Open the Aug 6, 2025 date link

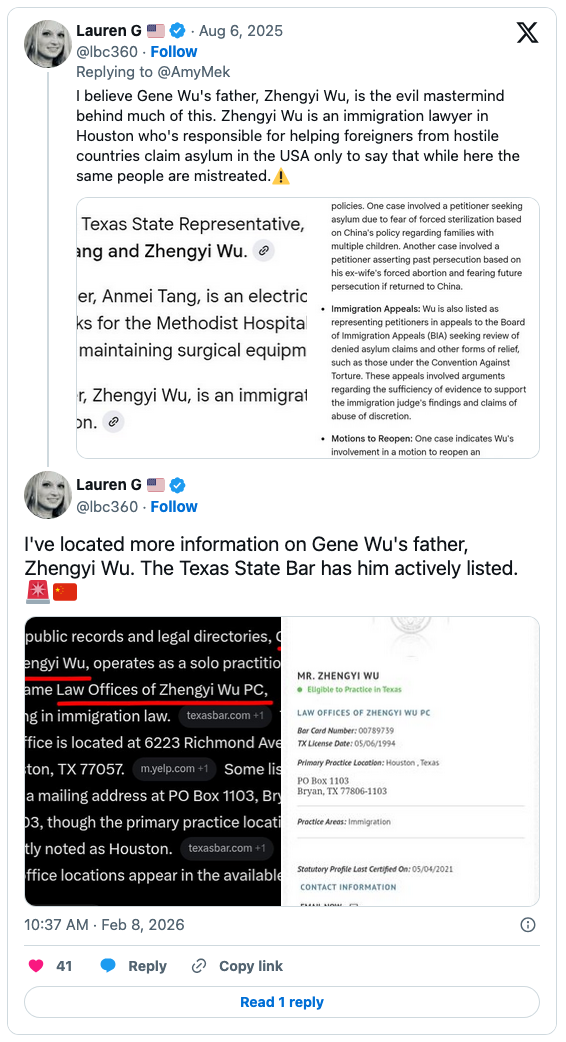tap(240, 31)
